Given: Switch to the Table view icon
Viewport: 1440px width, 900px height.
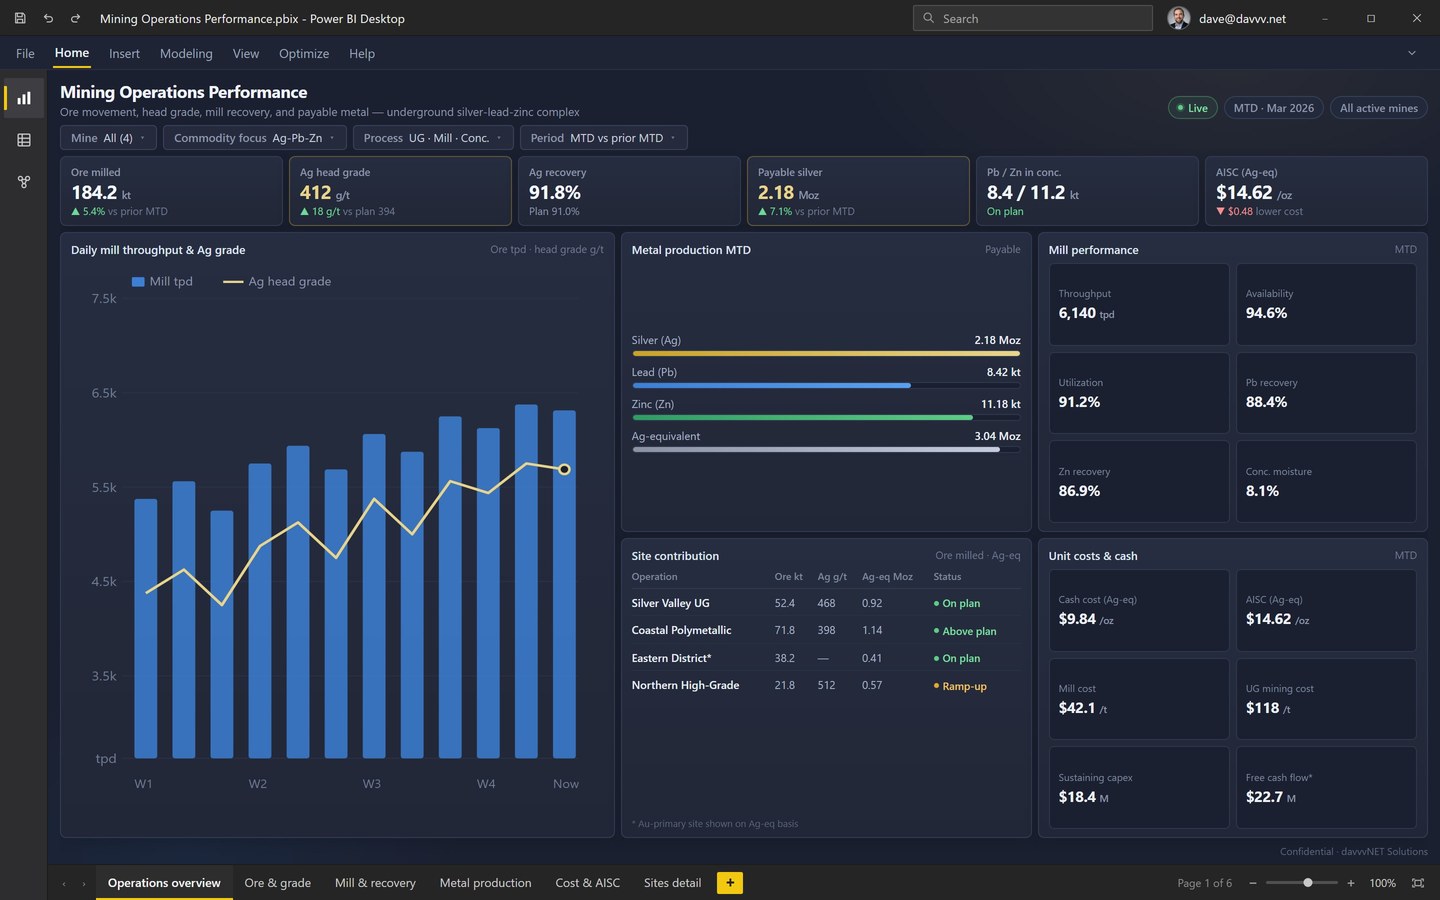Looking at the screenshot, I should 24,140.
